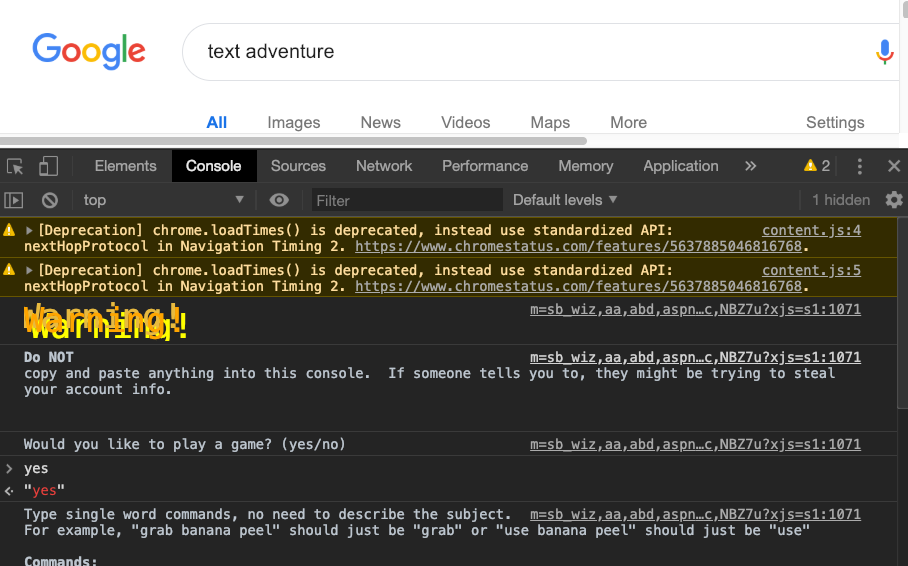This screenshot has height=566, width=908.
Task: Show more DevTools tabs via chevron
Action: (x=751, y=166)
